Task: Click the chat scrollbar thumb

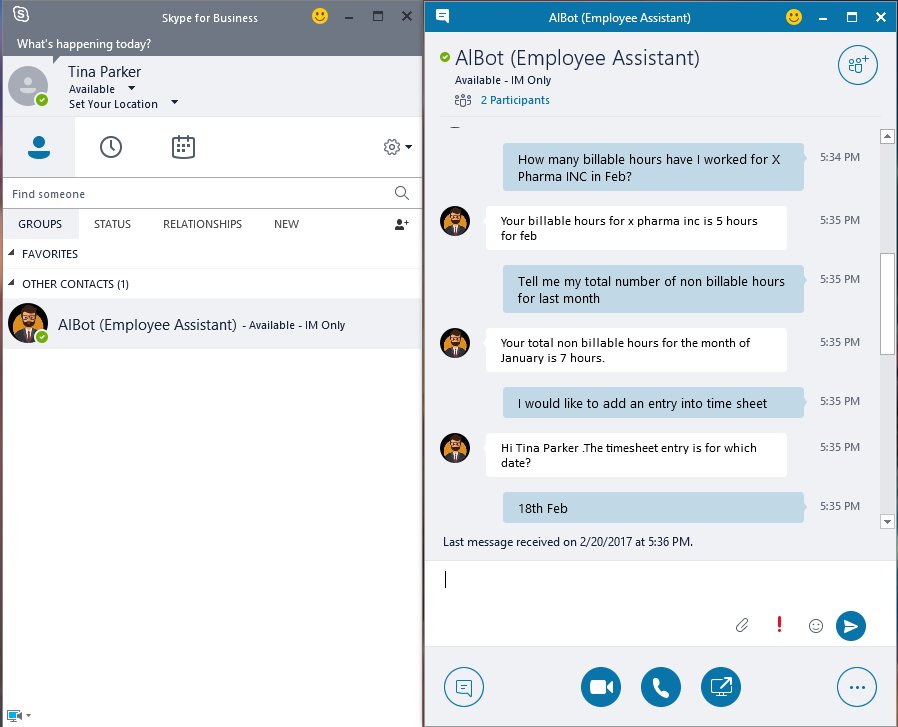Action: tap(887, 304)
